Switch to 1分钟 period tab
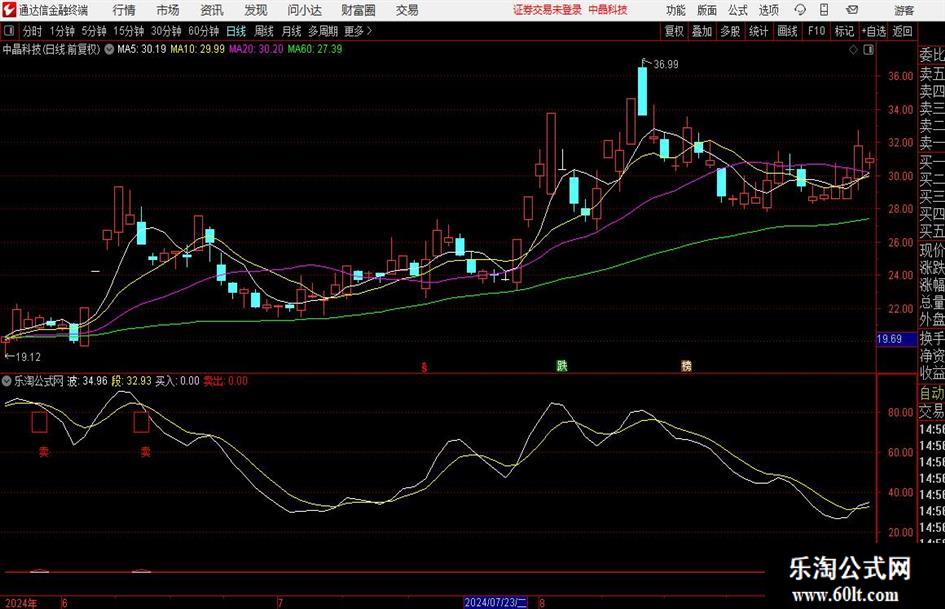The height and width of the screenshot is (609, 945). (62, 31)
